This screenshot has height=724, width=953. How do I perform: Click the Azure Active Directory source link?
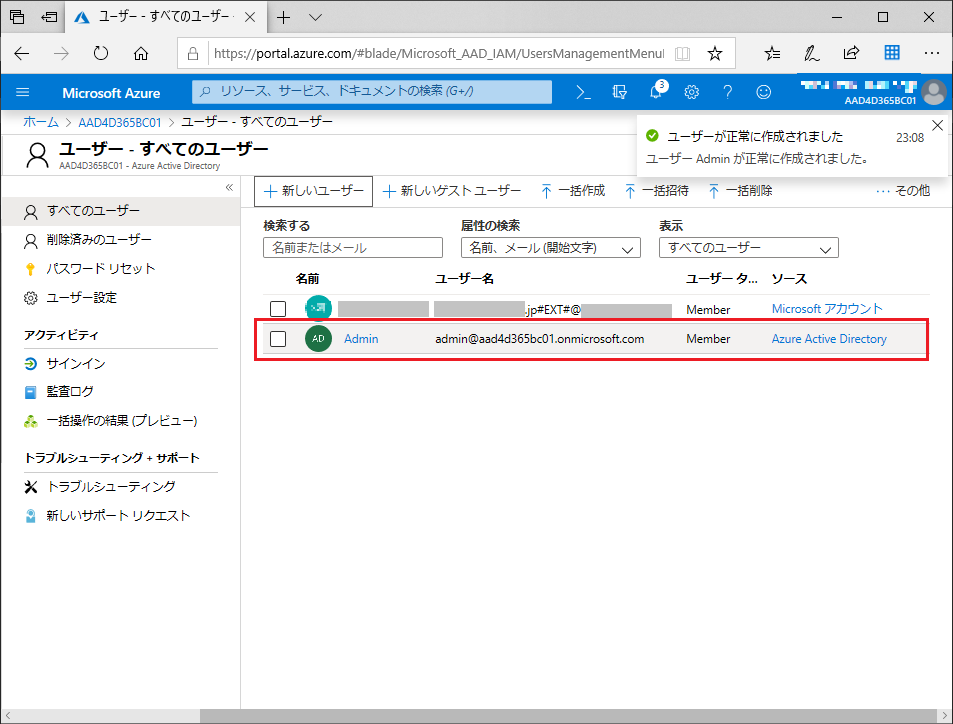coord(829,339)
